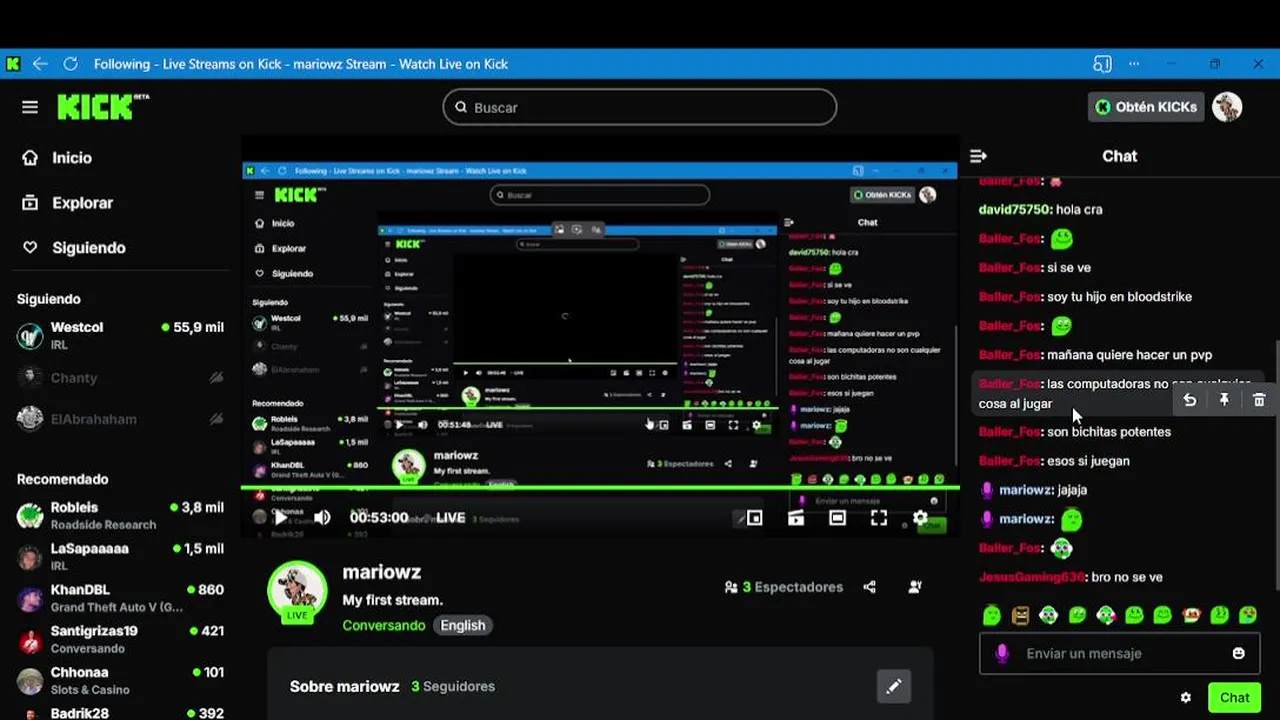The height and width of the screenshot is (720, 1280).
Task: Click the chat scrollbar
Action: click(1275, 465)
